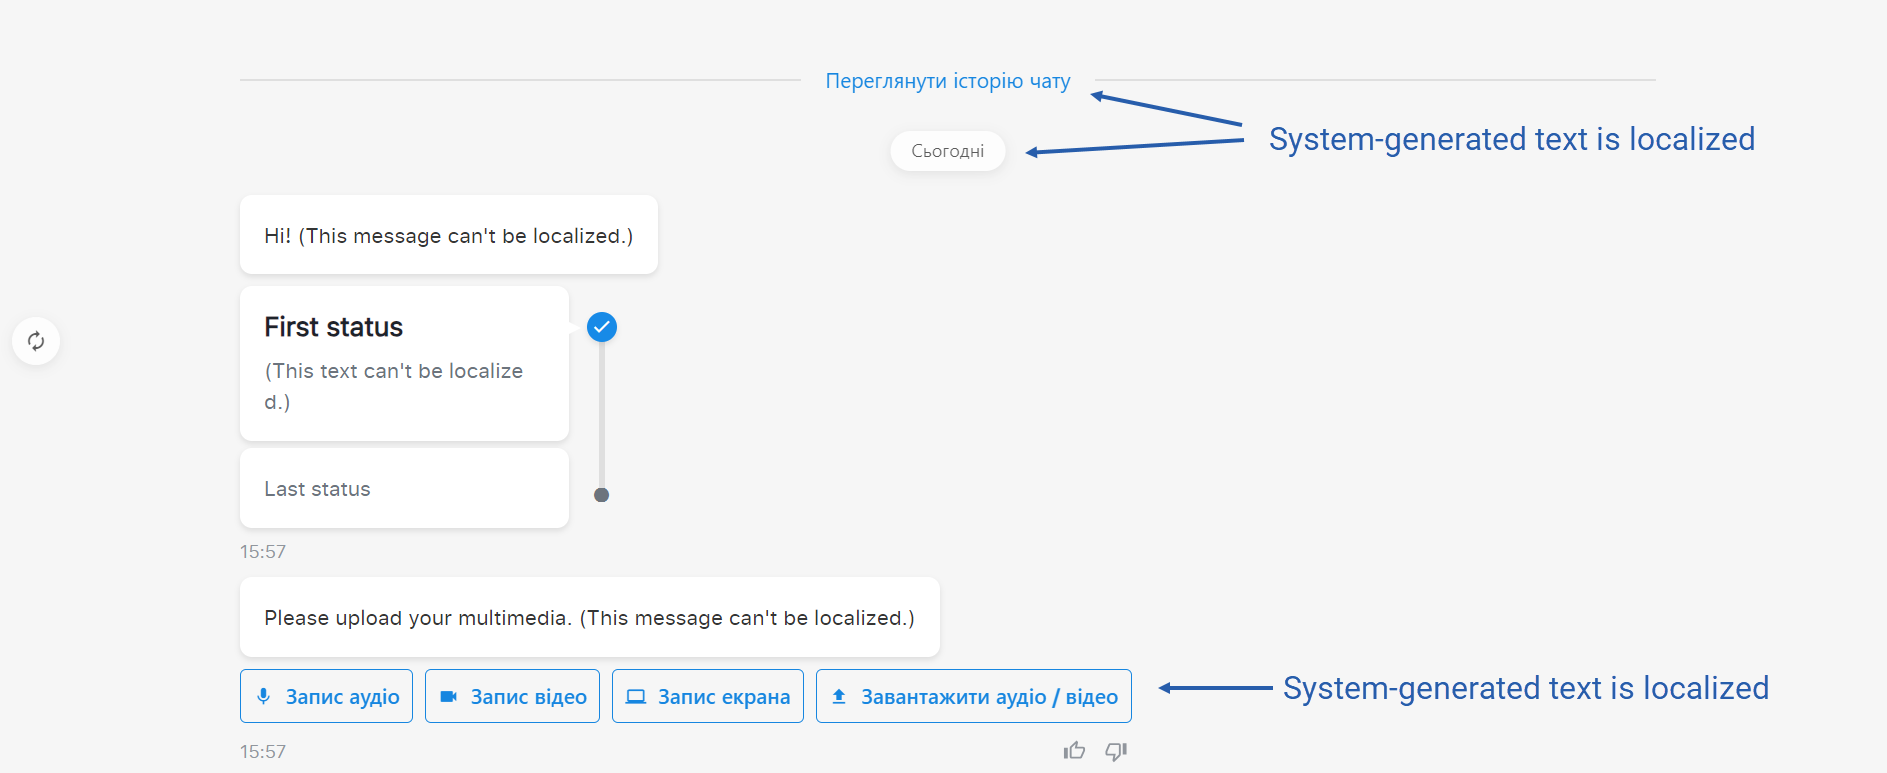
Task: Open the Переглянути історію чату link
Action: coord(947,81)
